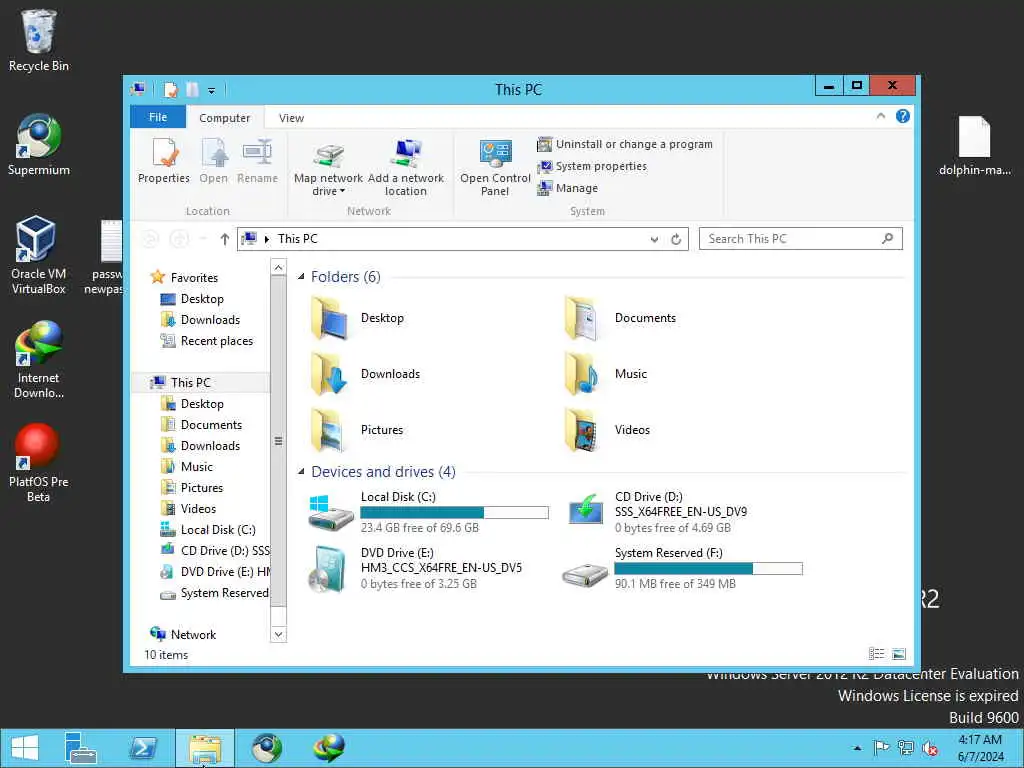
Task: Click the Local Disk (C:) usage bar
Action: 455,513
